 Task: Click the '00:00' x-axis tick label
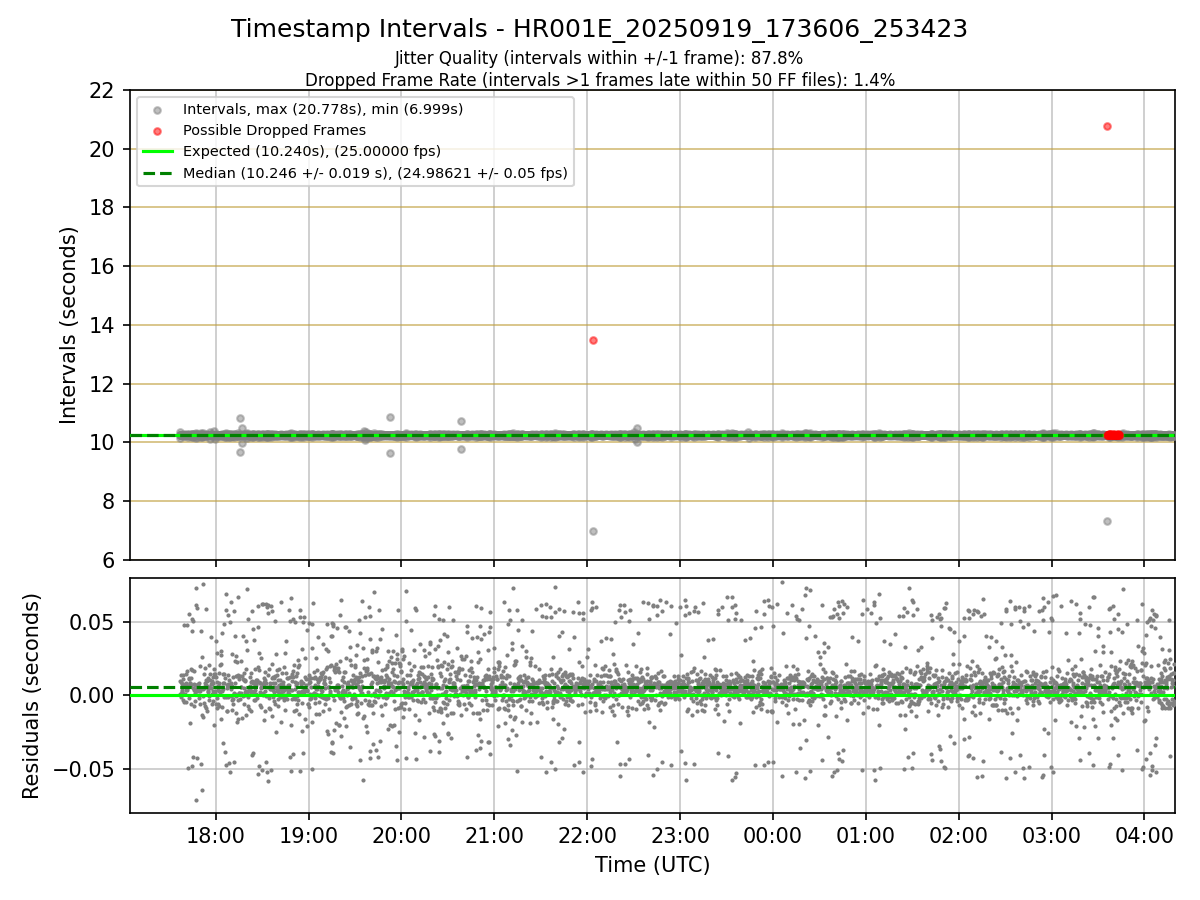(773, 834)
